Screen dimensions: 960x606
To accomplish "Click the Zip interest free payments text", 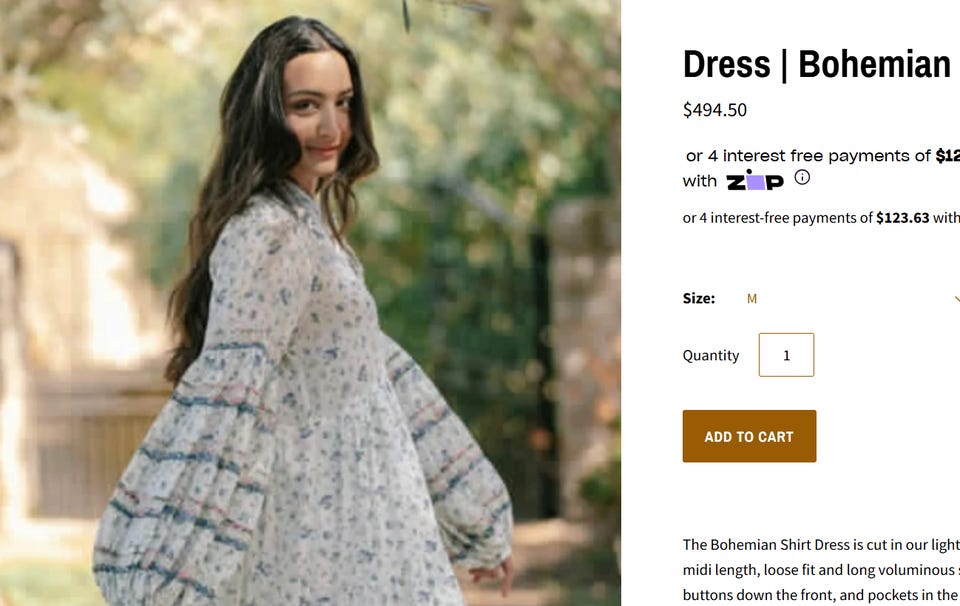I will click(x=810, y=156).
